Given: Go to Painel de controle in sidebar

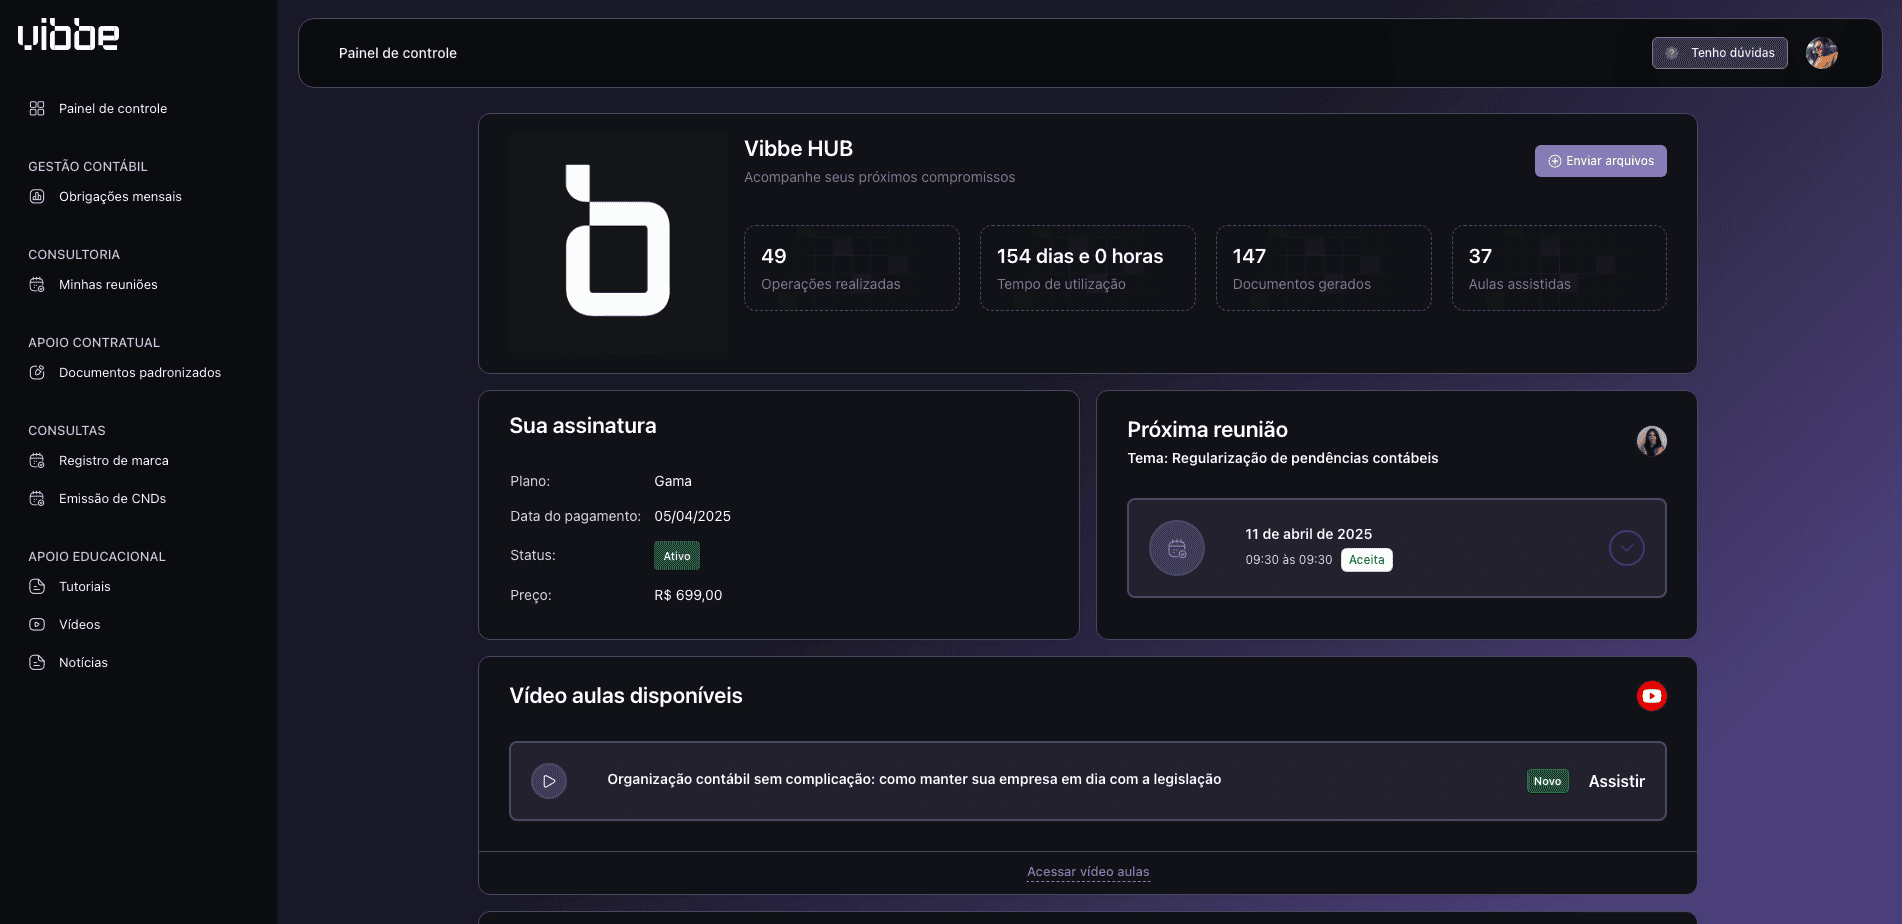Looking at the screenshot, I should point(112,109).
